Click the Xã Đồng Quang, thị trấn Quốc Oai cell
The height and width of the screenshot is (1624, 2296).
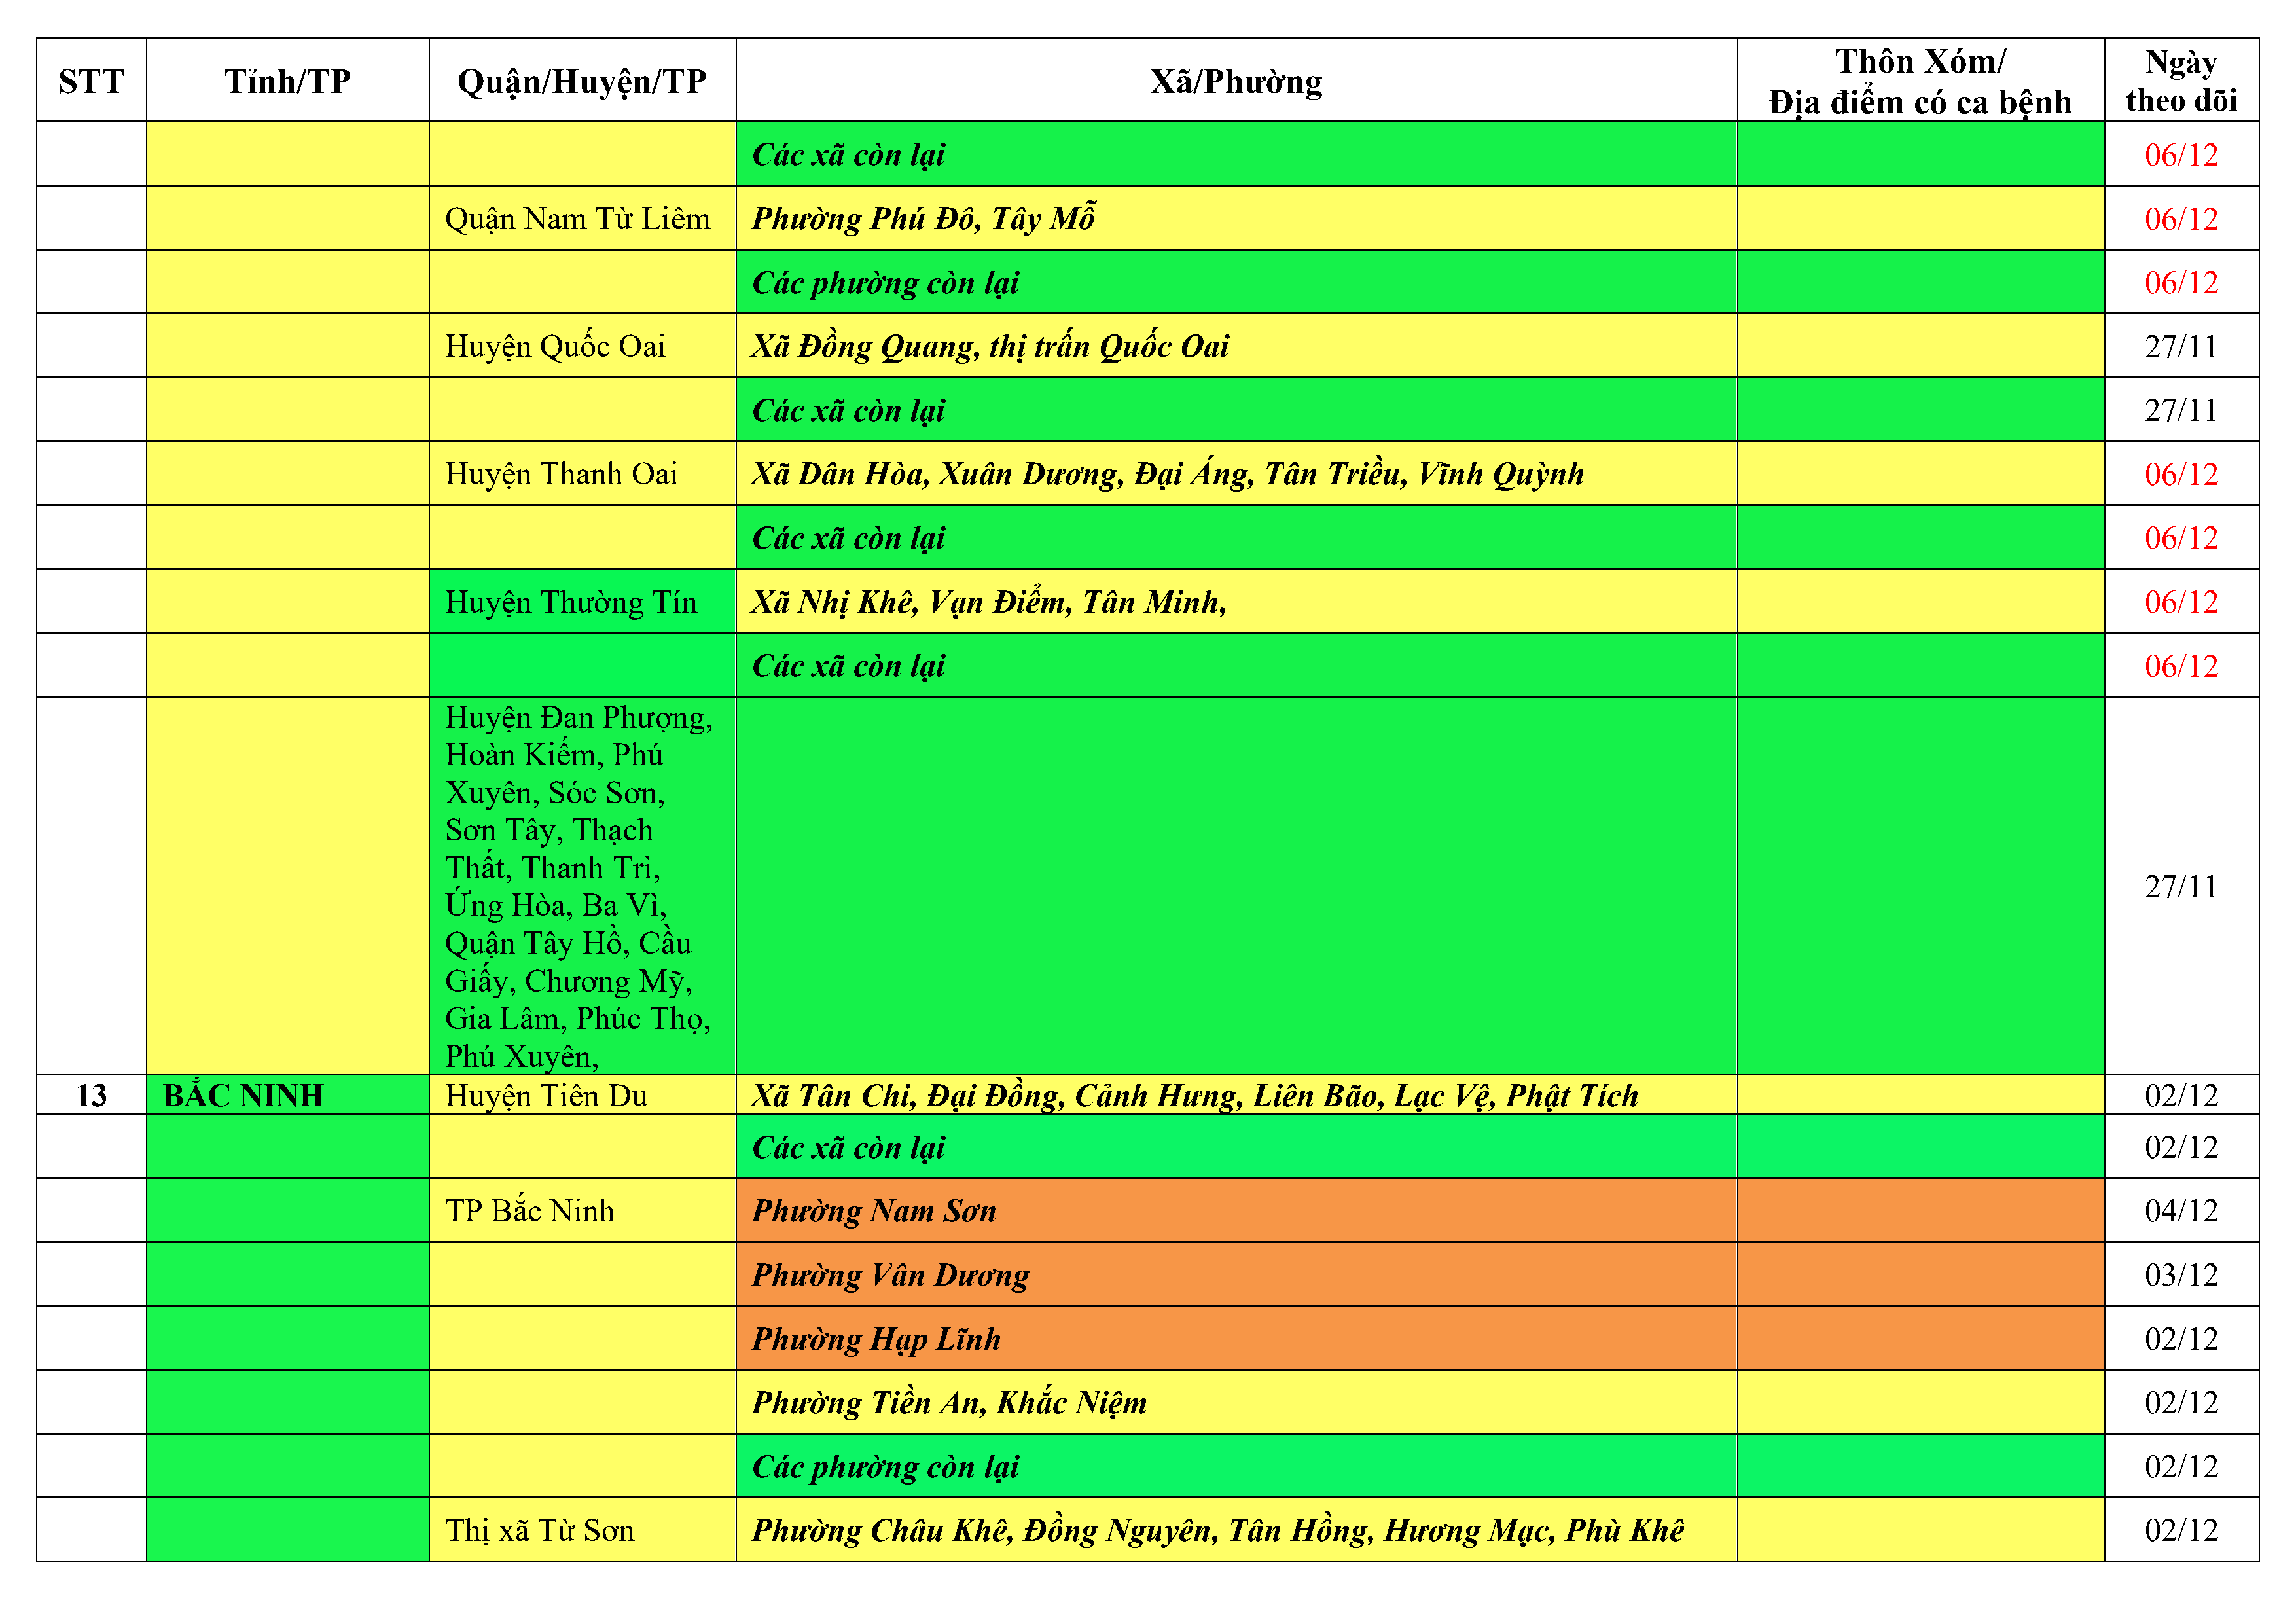coord(990,346)
